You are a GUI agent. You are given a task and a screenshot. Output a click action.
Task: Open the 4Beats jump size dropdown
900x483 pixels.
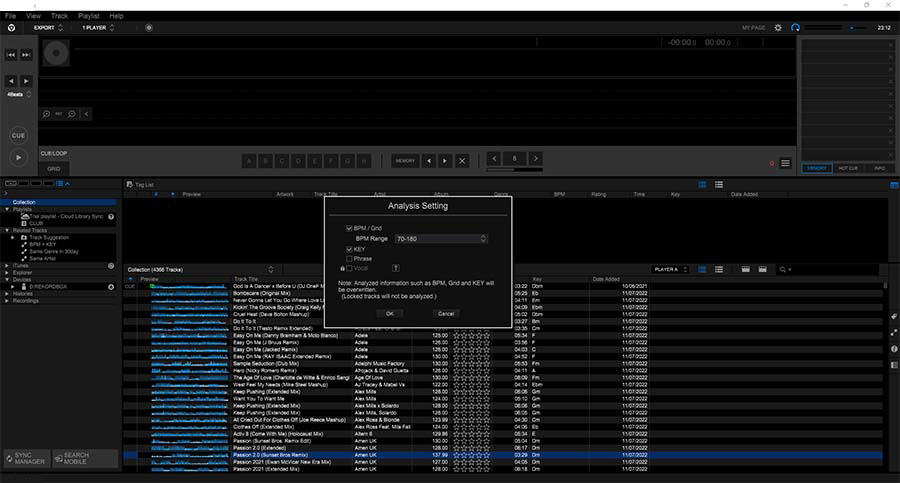pyautogui.click(x=19, y=94)
